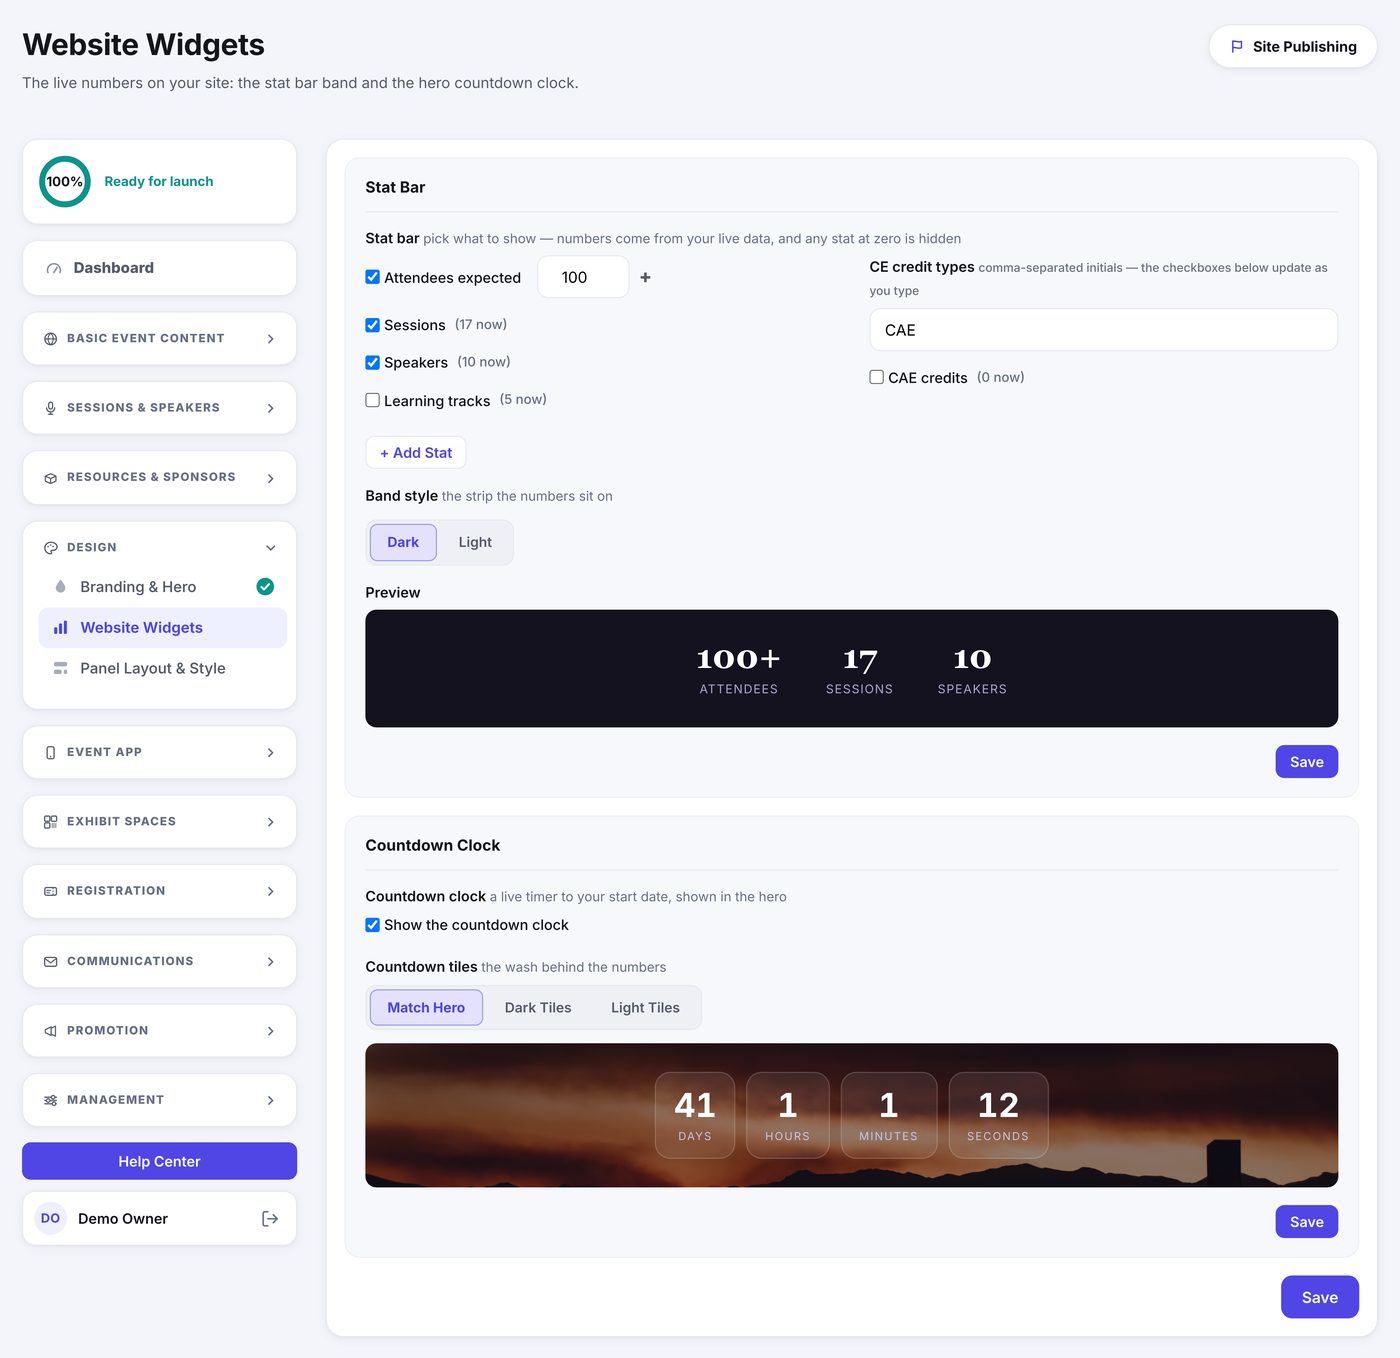1400x1358 pixels.
Task: Select Match Hero countdown tiles
Action: tap(426, 1007)
